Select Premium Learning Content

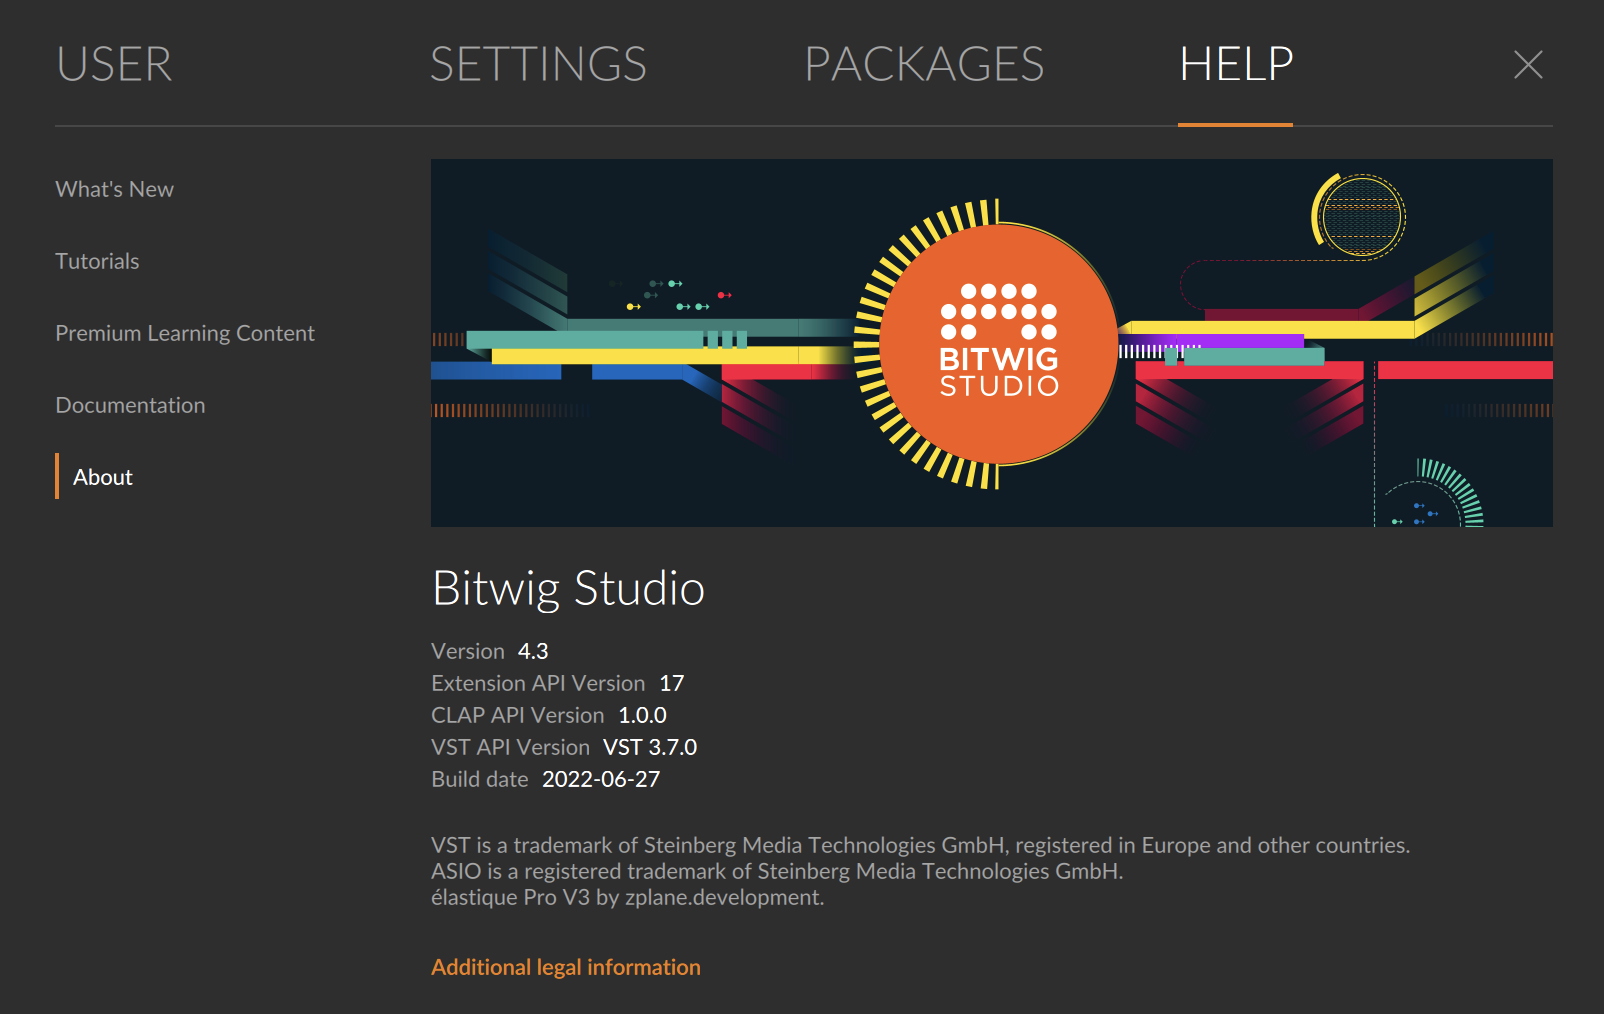point(185,333)
